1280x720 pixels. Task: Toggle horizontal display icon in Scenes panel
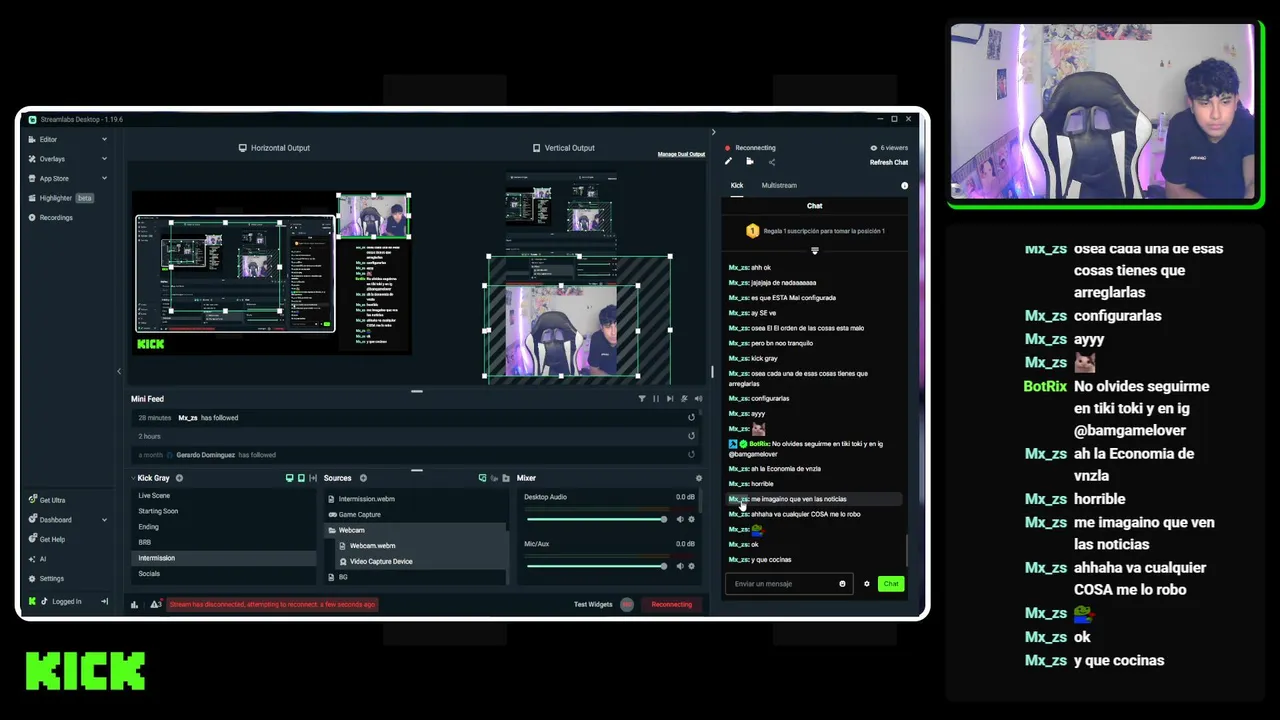pos(290,478)
